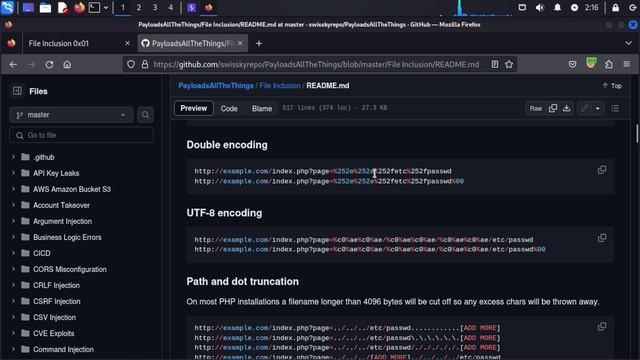This screenshot has height=360, width=640.
Task: Open the terminal launcher dropdown arrow
Action: [106, 7]
